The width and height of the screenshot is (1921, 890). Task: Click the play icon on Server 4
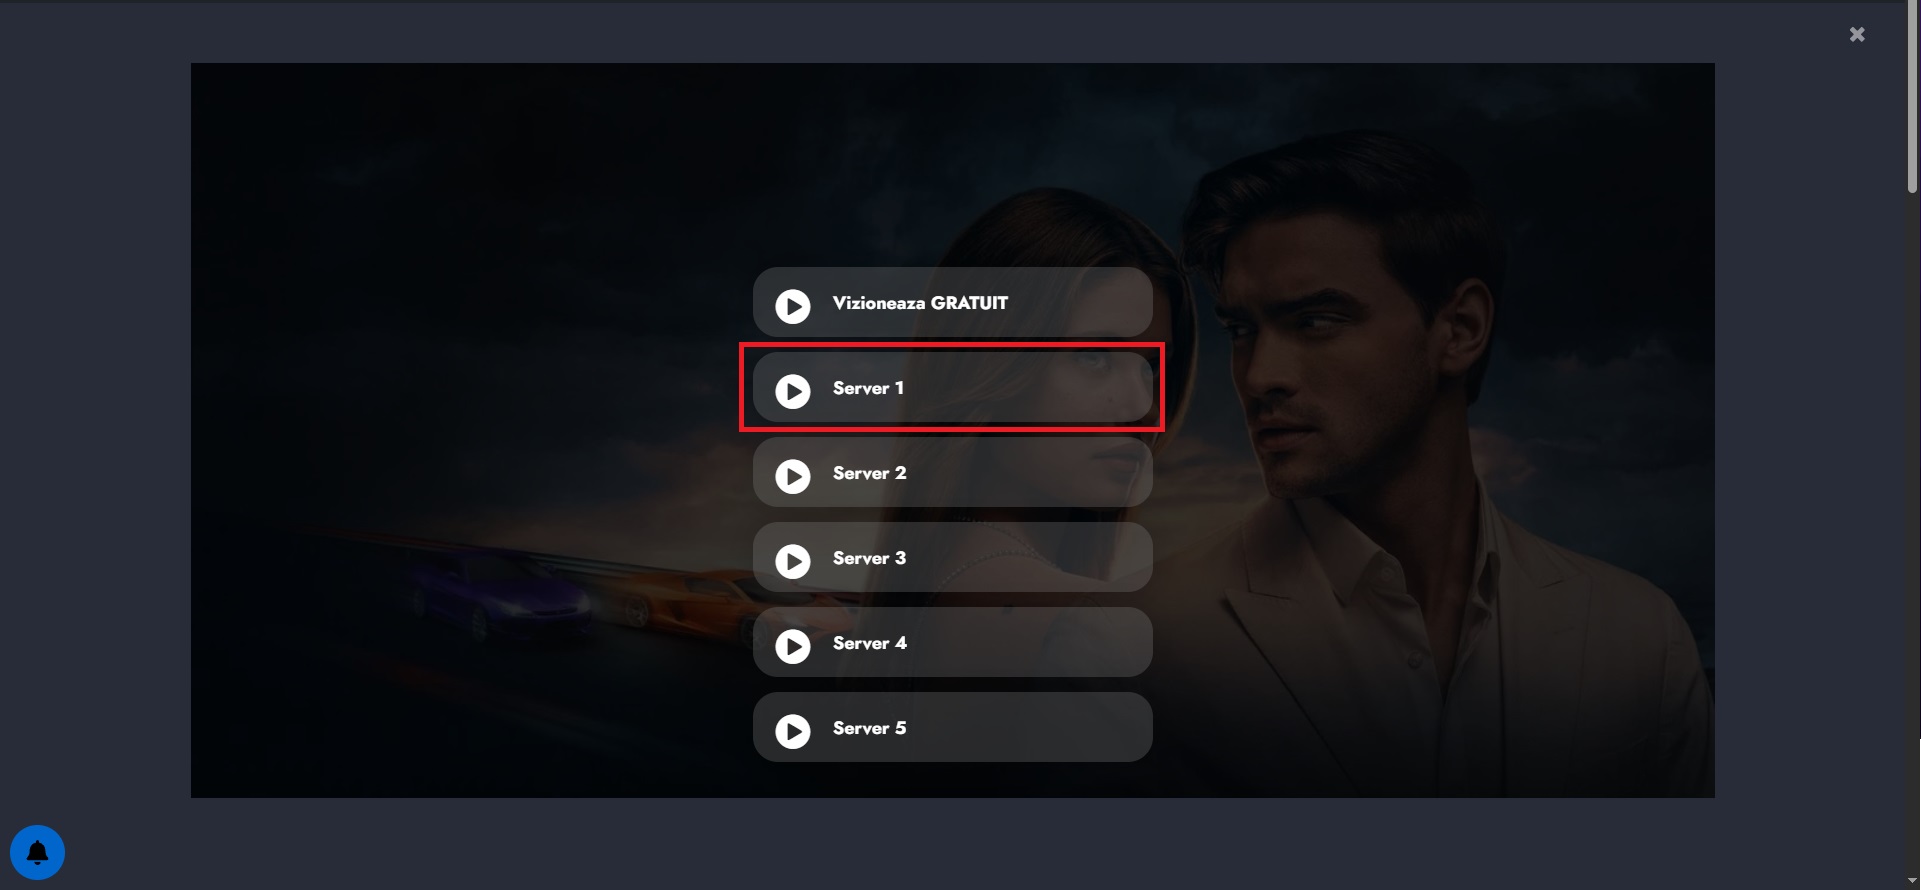coord(793,646)
